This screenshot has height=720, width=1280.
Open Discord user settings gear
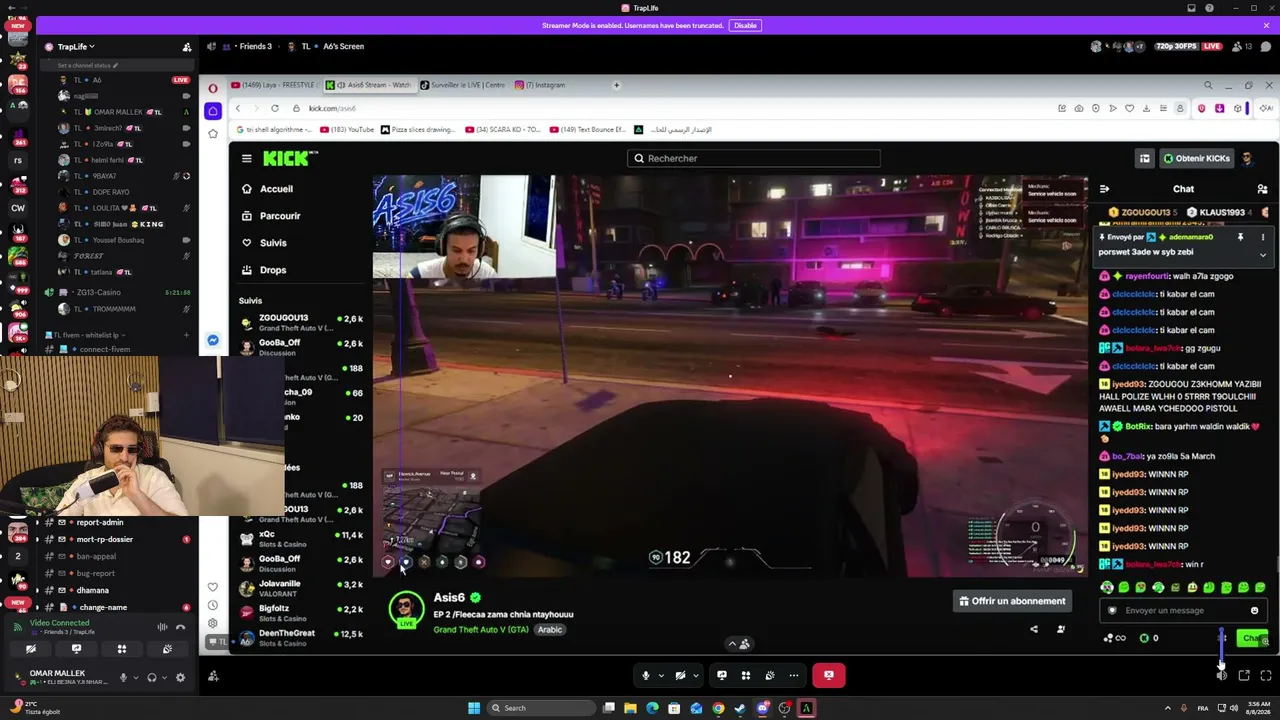tap(180, 677)
